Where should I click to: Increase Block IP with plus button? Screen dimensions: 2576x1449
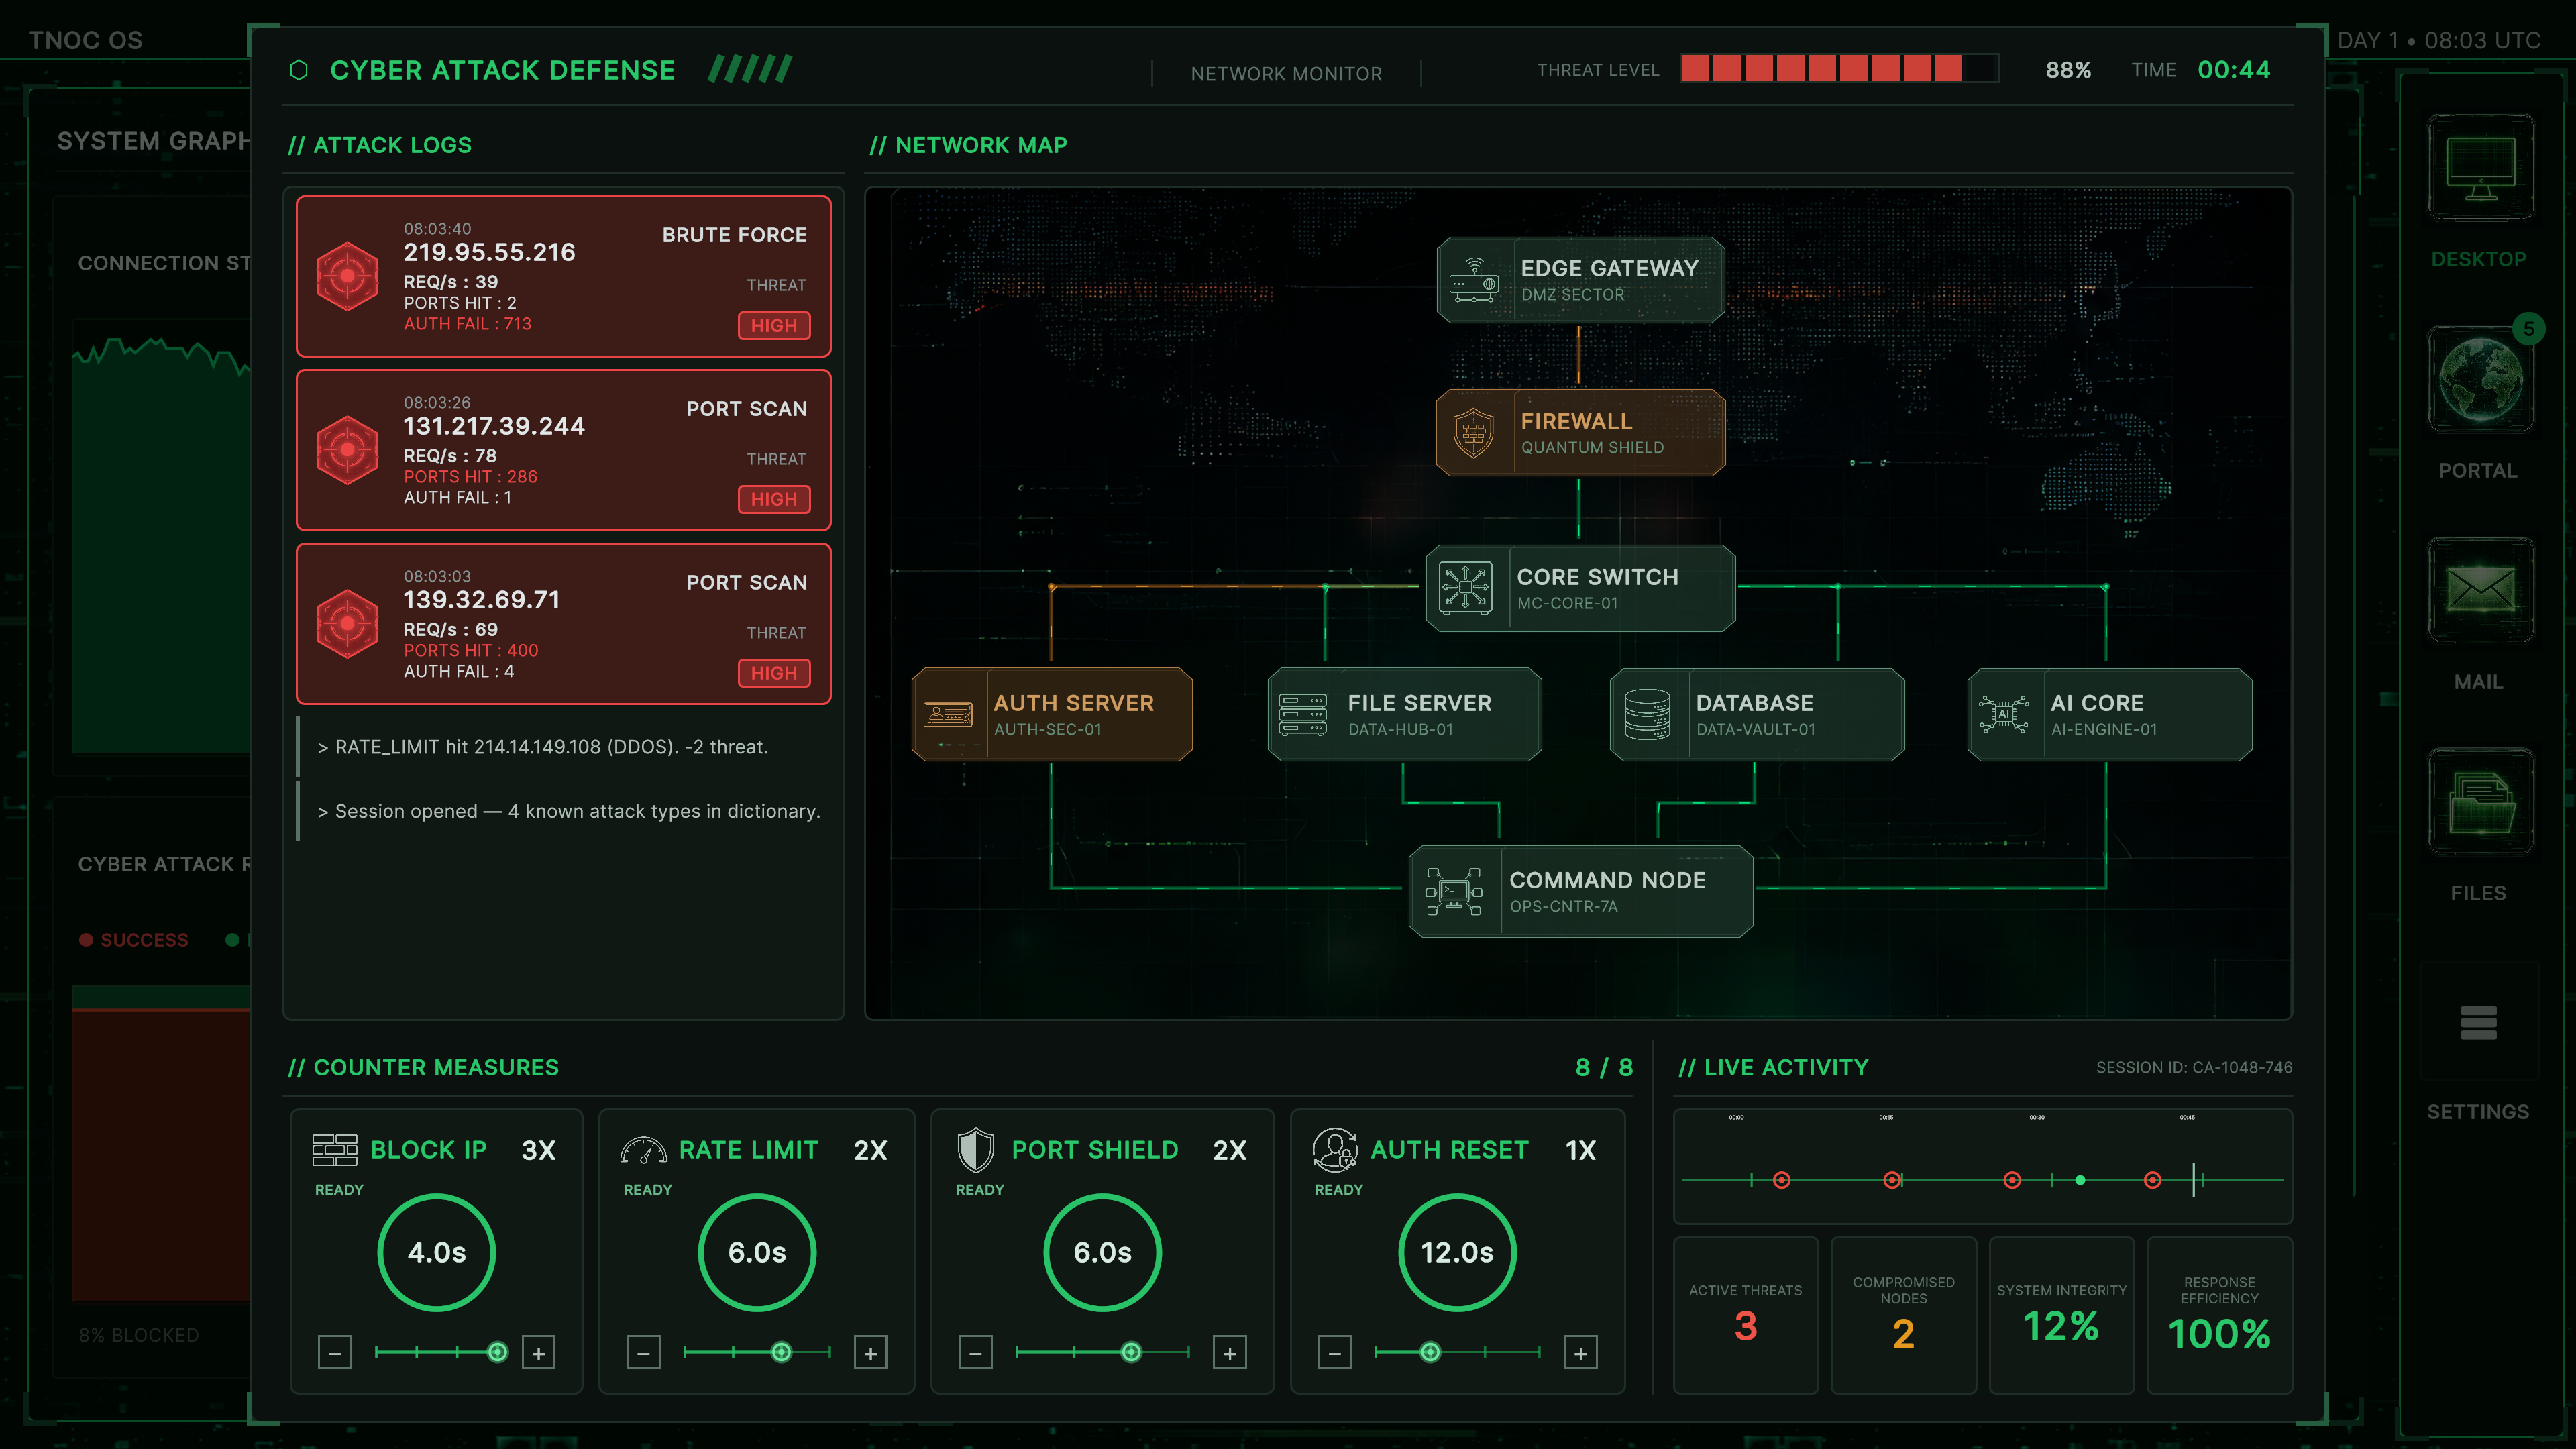click(539, 1353)
